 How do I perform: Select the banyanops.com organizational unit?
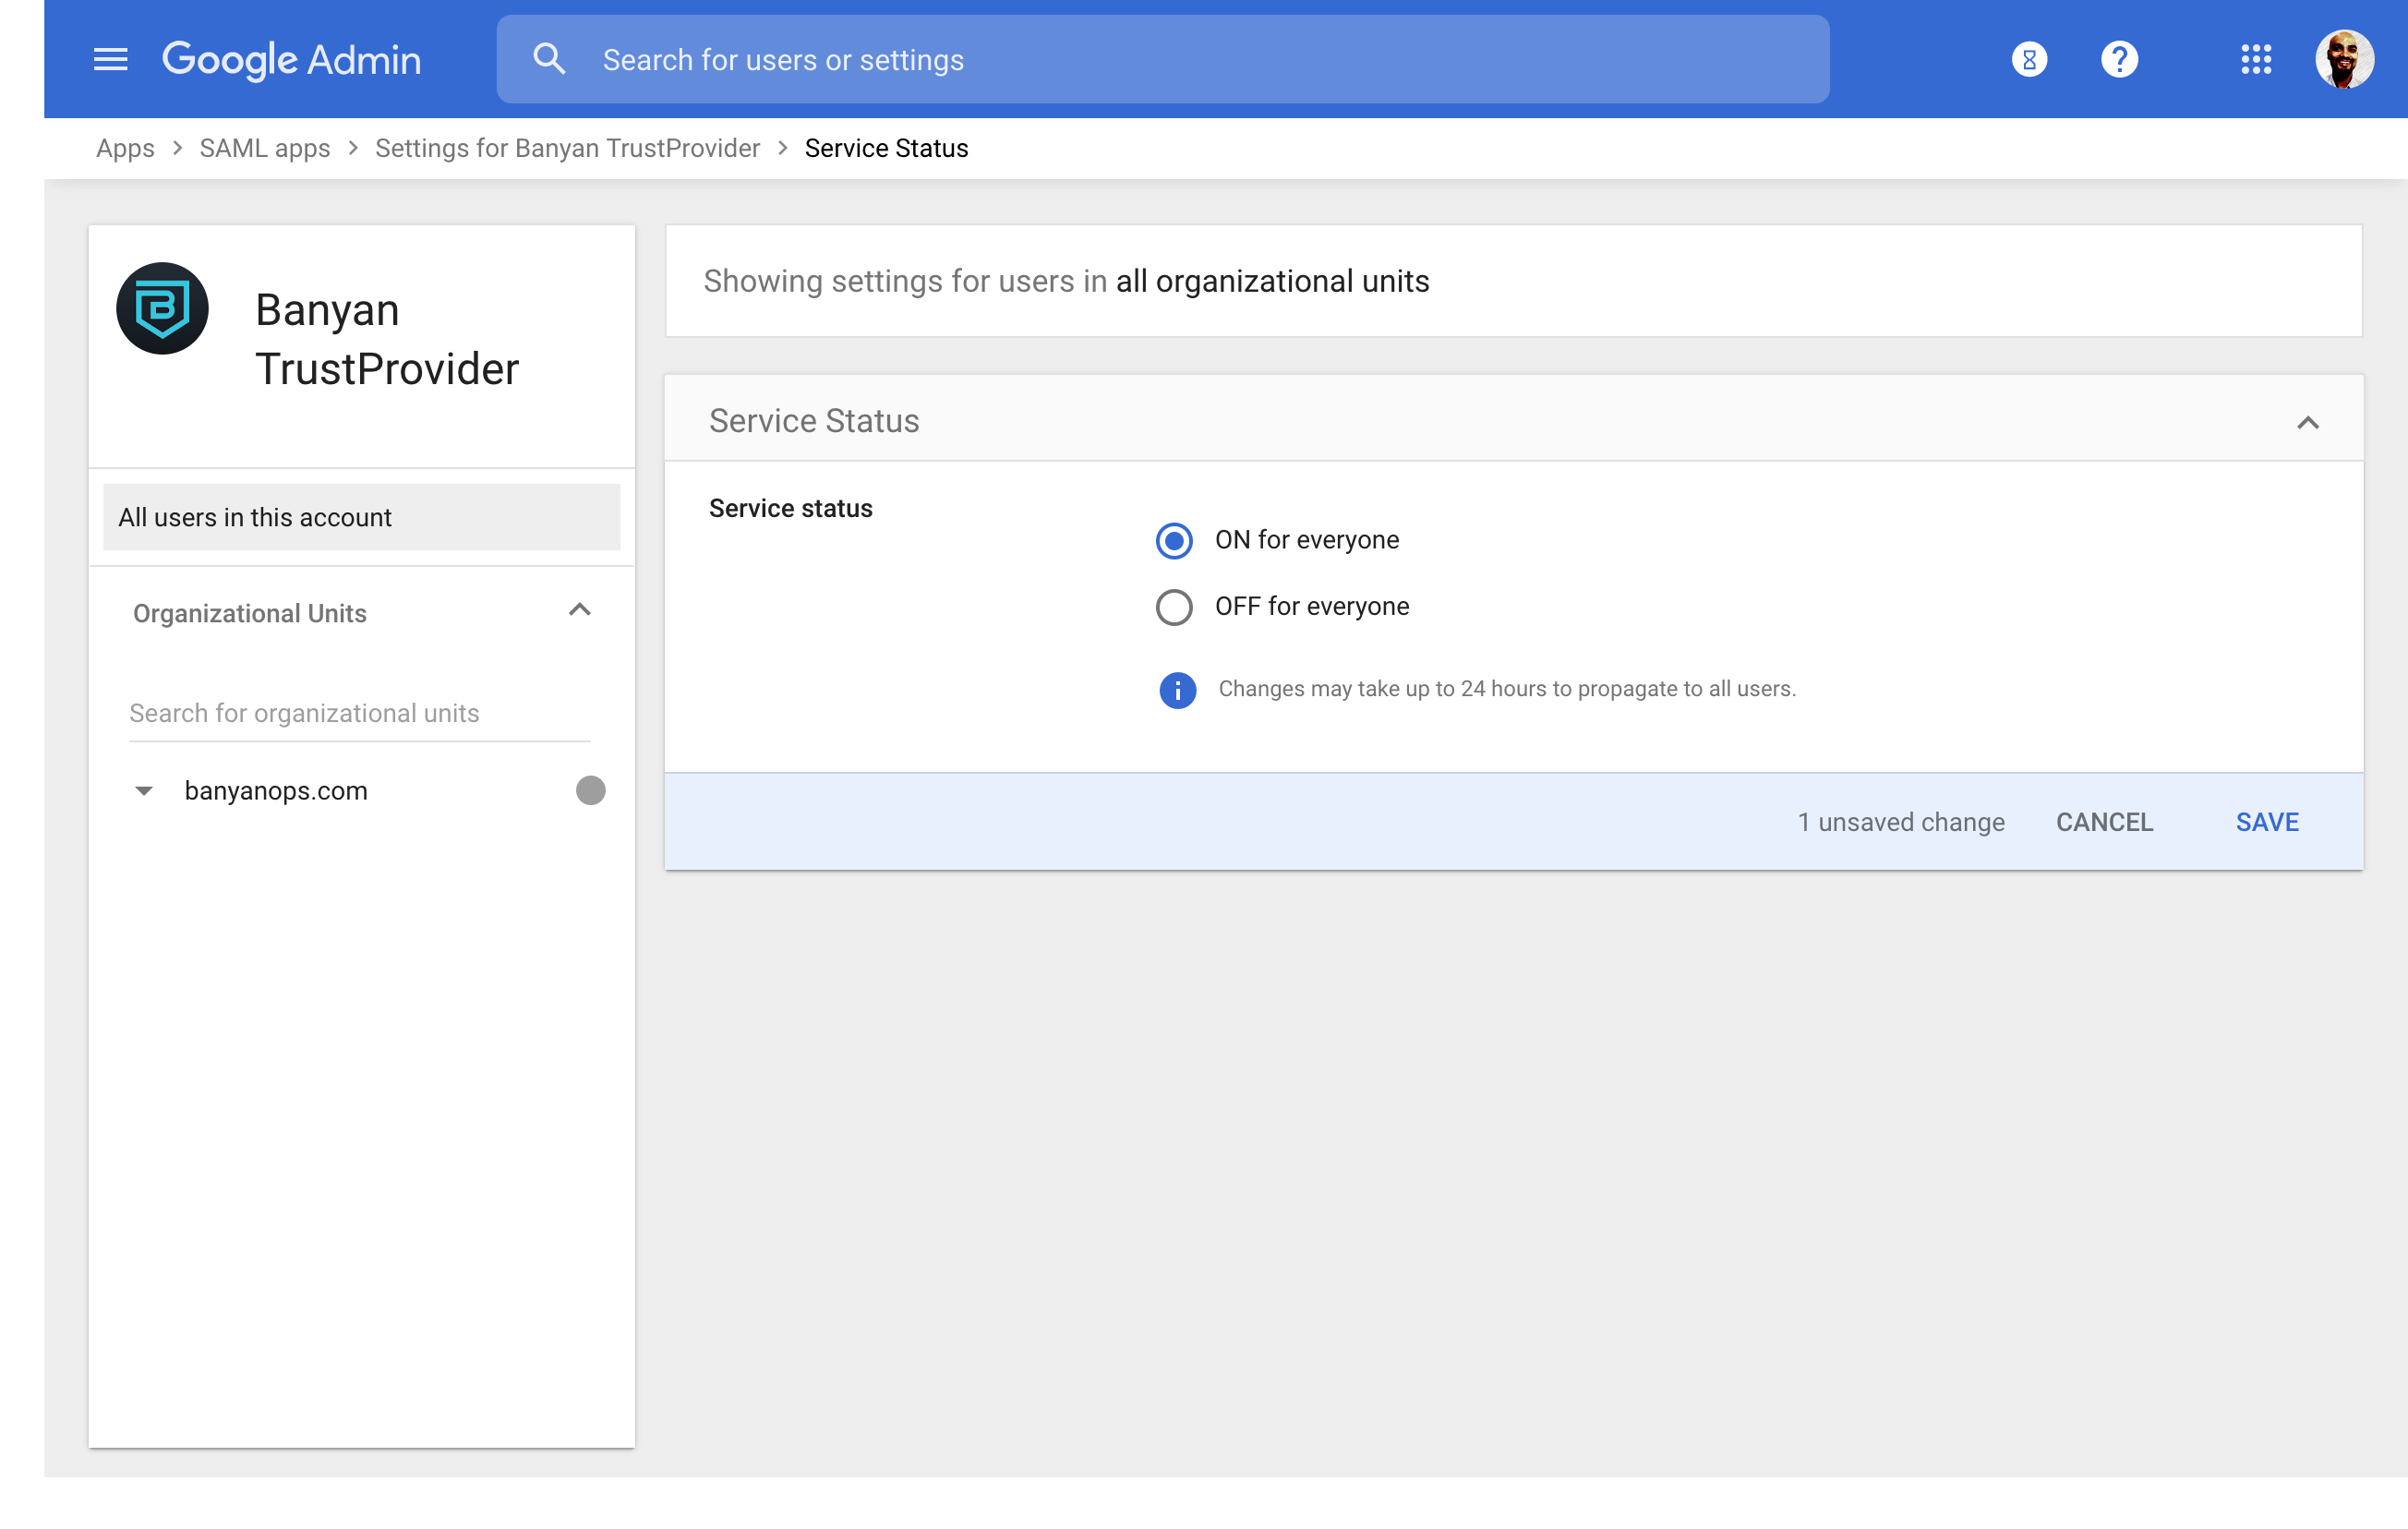point(276,791)
